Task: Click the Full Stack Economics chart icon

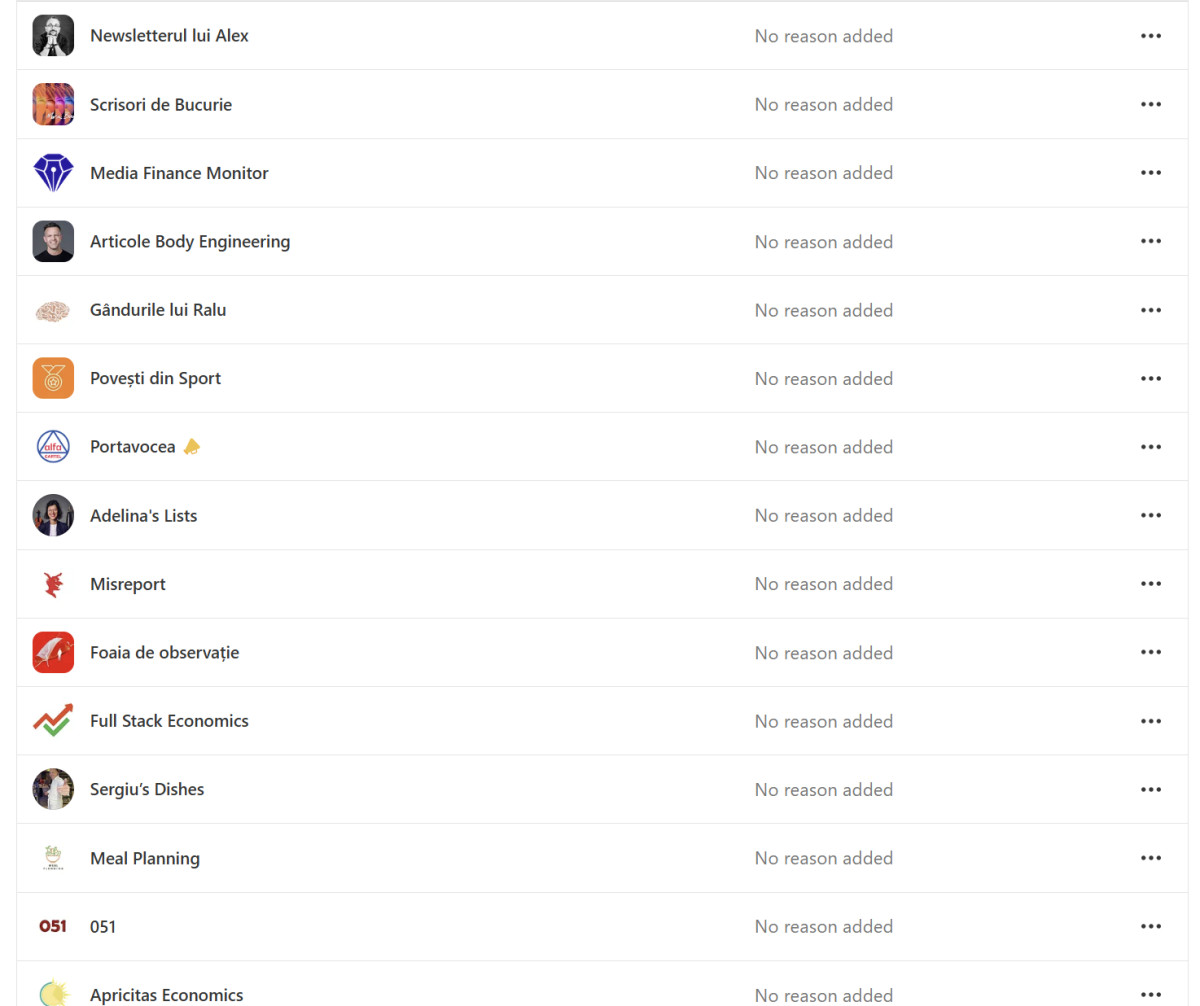Action: click(53, 721)
